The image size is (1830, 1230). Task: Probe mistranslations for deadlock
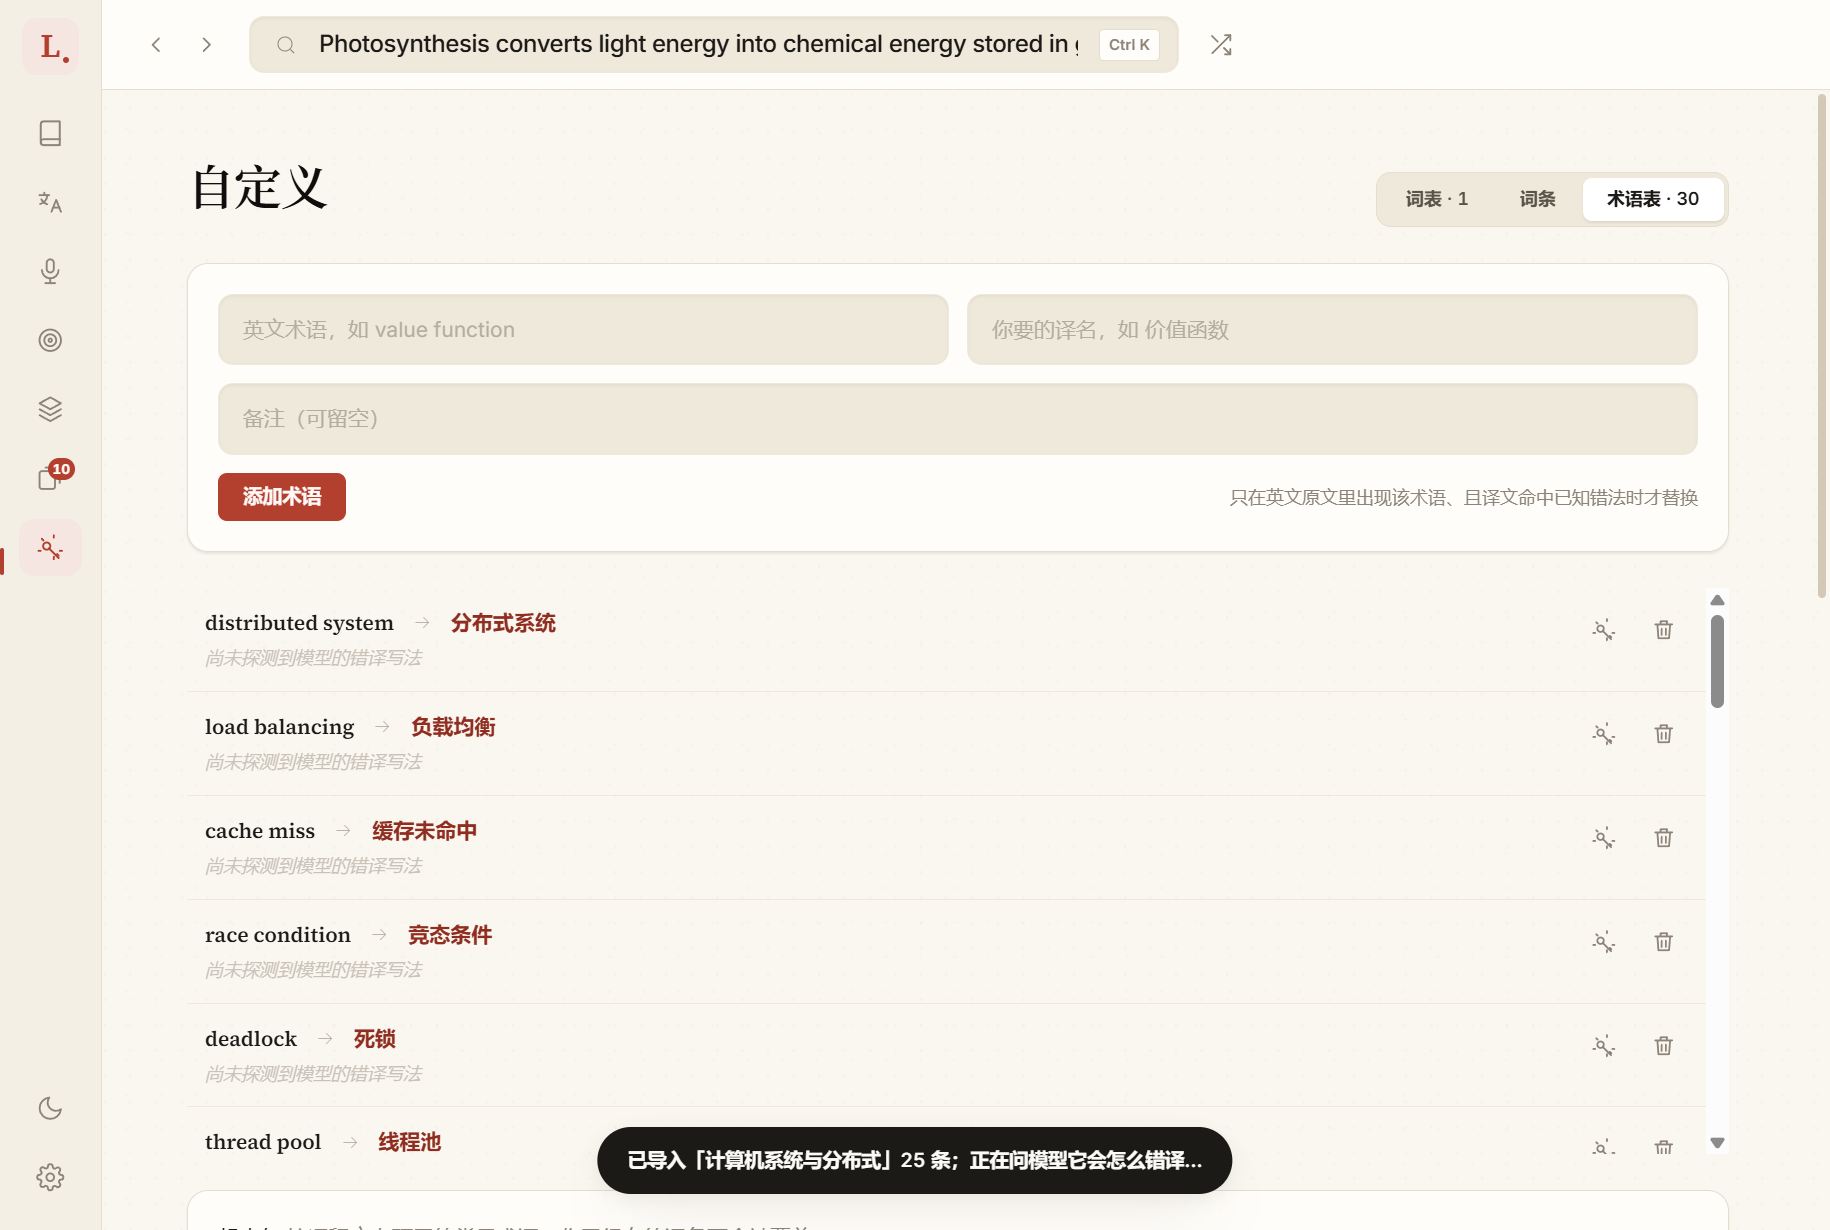click(x=1604, y=1046)
